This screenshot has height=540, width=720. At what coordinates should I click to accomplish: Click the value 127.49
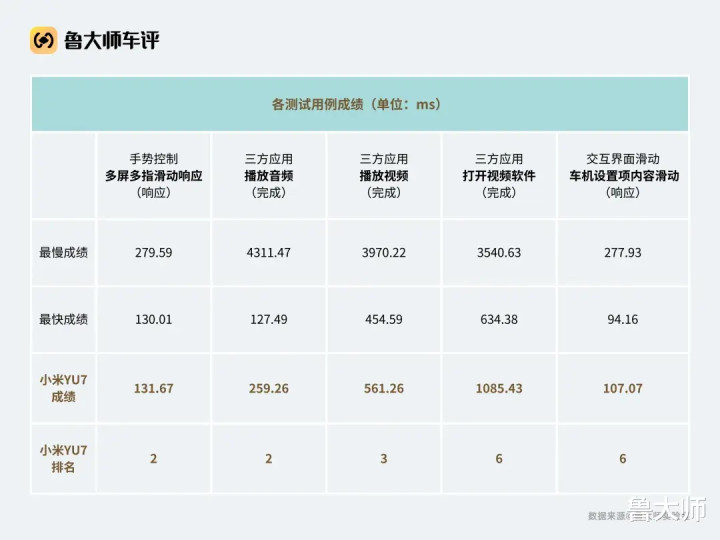coord(269,319)
